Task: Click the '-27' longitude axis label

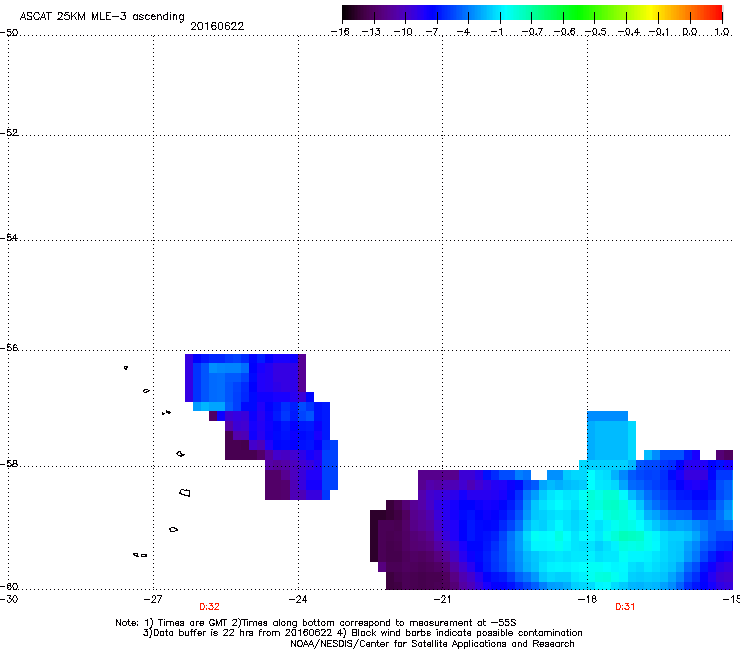Action: (153, 599)
